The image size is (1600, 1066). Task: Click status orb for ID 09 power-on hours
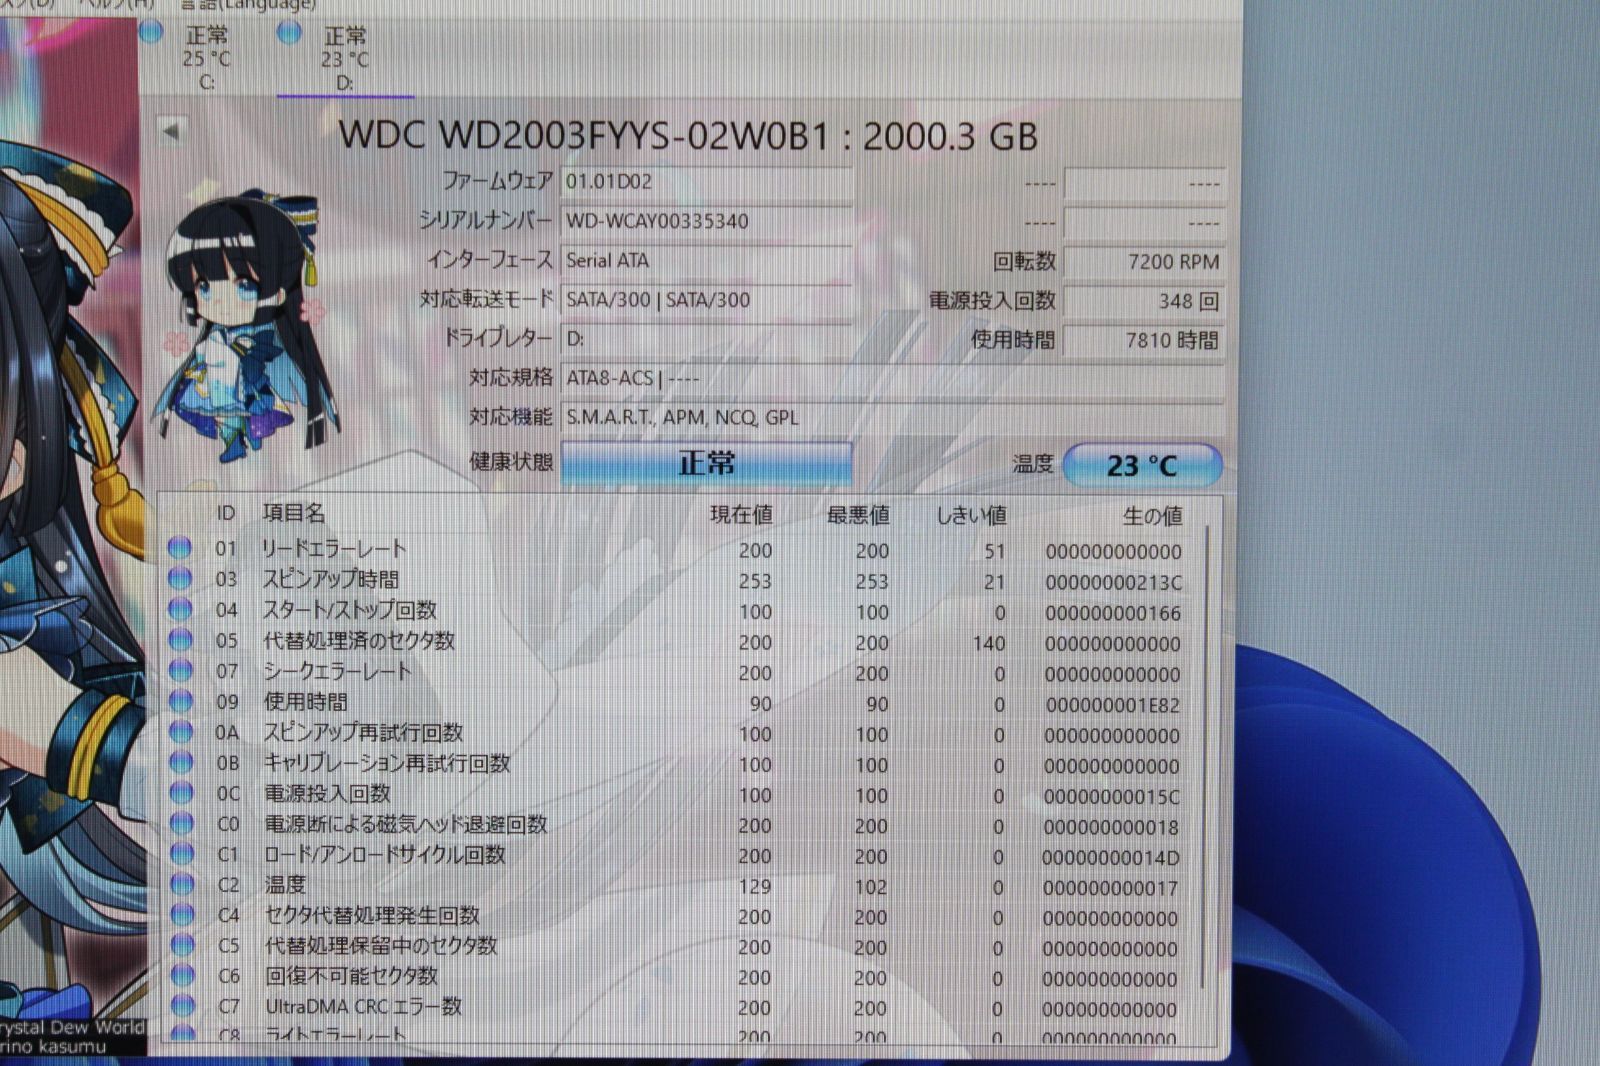coord(180,701)
